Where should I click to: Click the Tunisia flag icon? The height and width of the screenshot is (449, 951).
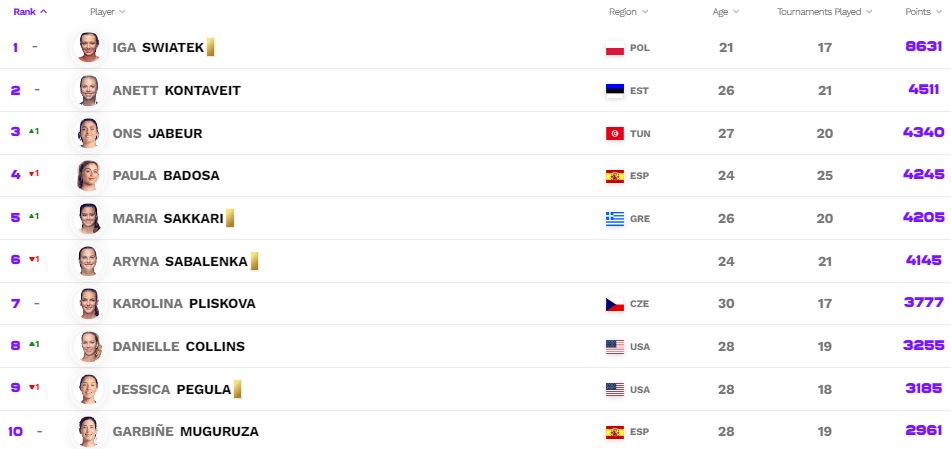coord(615,133)
